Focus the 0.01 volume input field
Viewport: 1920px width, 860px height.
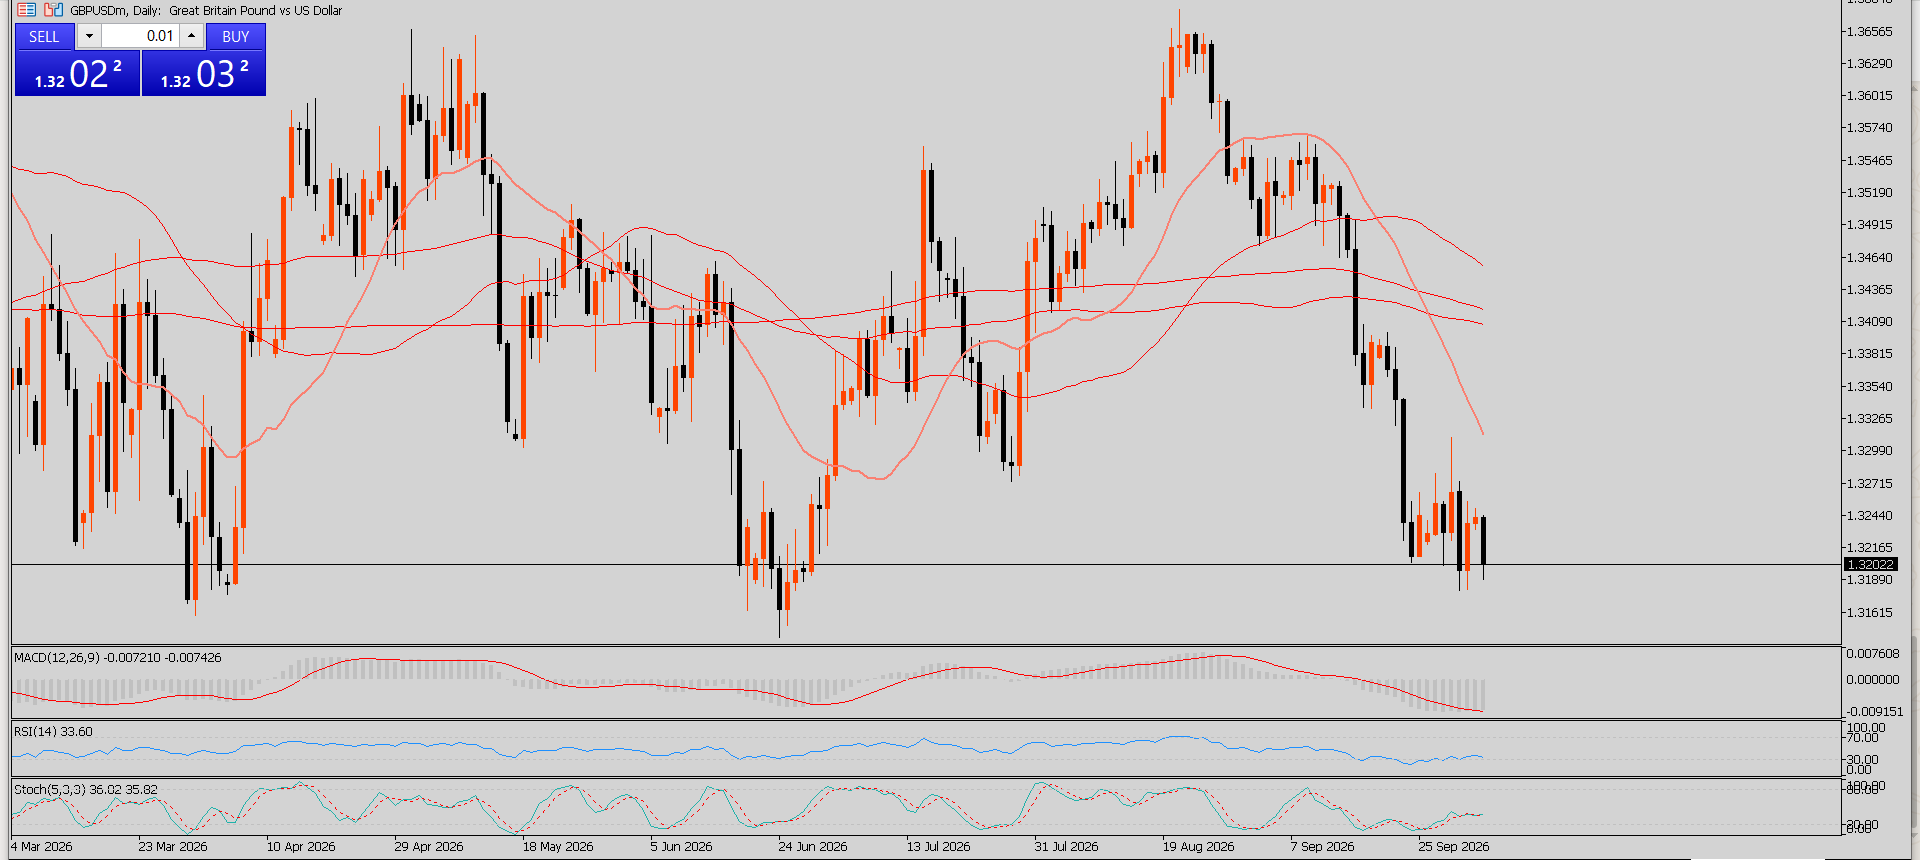coord(140,36)
